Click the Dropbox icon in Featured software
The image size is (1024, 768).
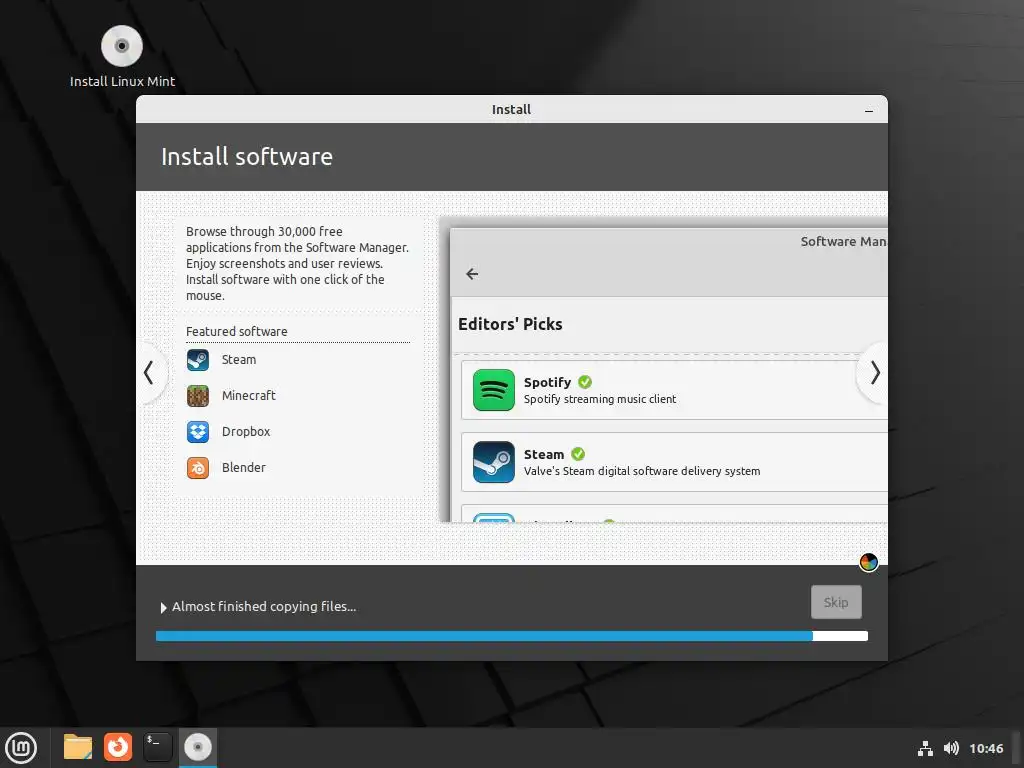198,432
